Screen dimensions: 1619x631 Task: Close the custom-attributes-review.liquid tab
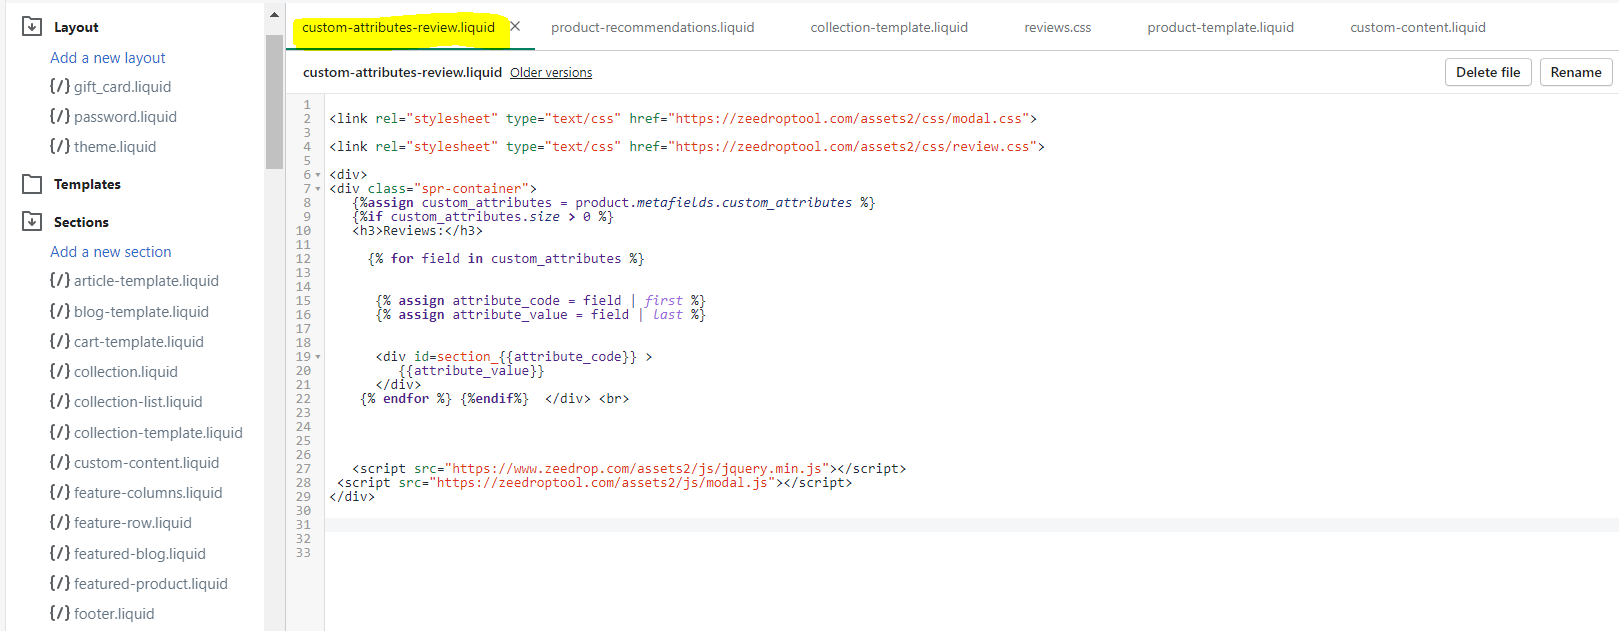[x=515, y=26]
